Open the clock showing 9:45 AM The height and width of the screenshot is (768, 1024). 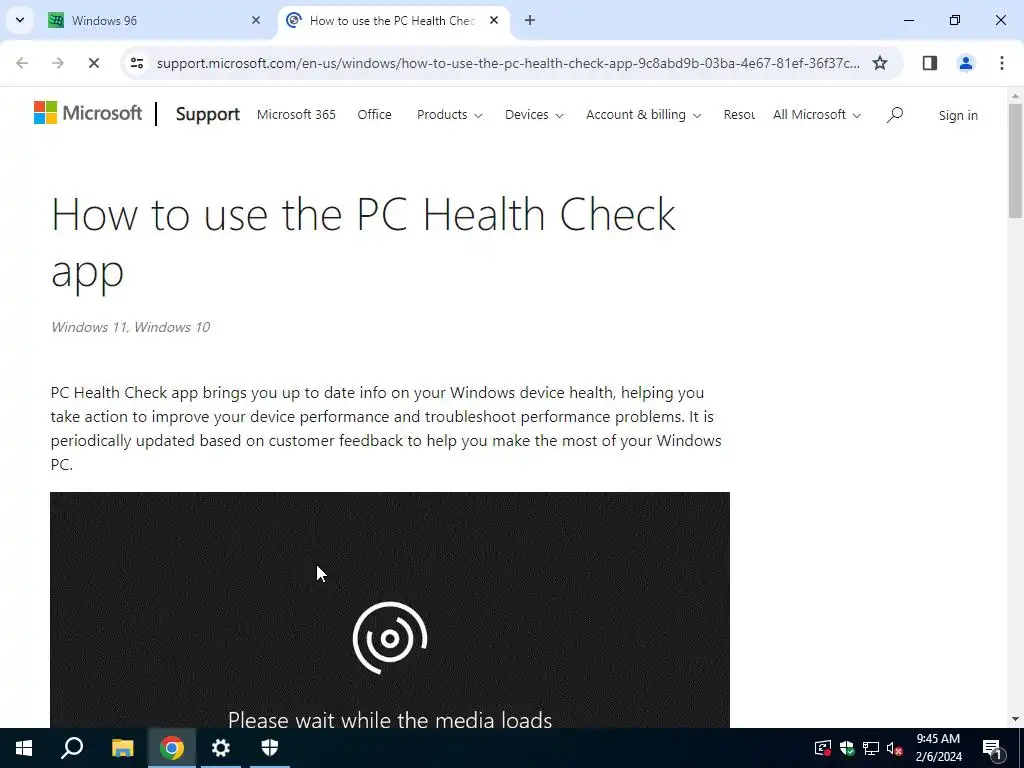click(938, 748)
